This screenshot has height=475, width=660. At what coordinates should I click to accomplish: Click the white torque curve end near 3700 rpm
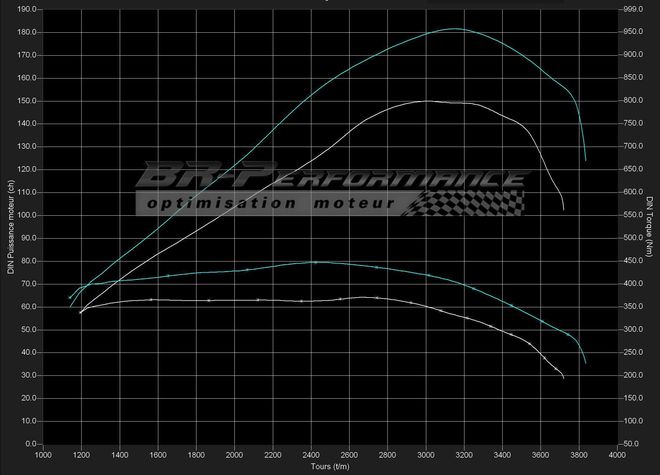563,378
